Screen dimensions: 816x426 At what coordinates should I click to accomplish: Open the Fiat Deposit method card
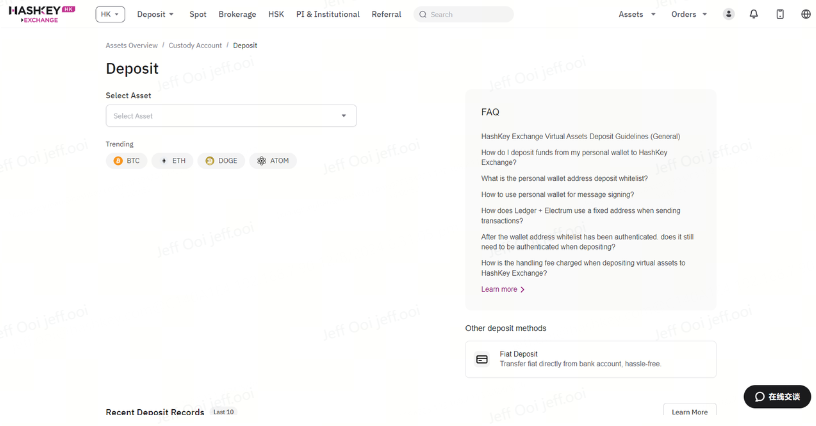(590, 359)
